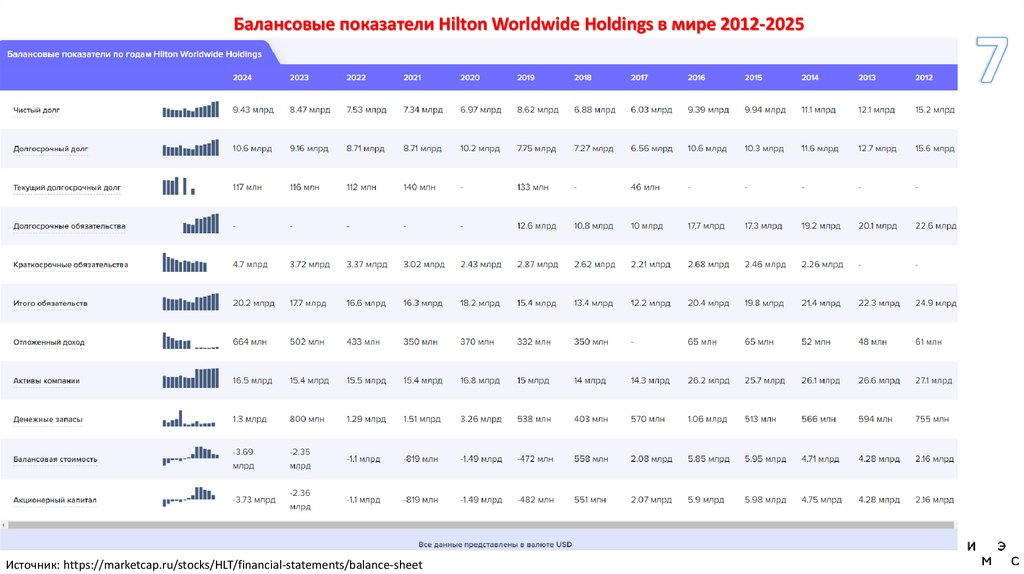Viewport: 1024px width, 574px height.
Task: Open the Чистый долг sparkline chart
Action: tap(191, 109)
